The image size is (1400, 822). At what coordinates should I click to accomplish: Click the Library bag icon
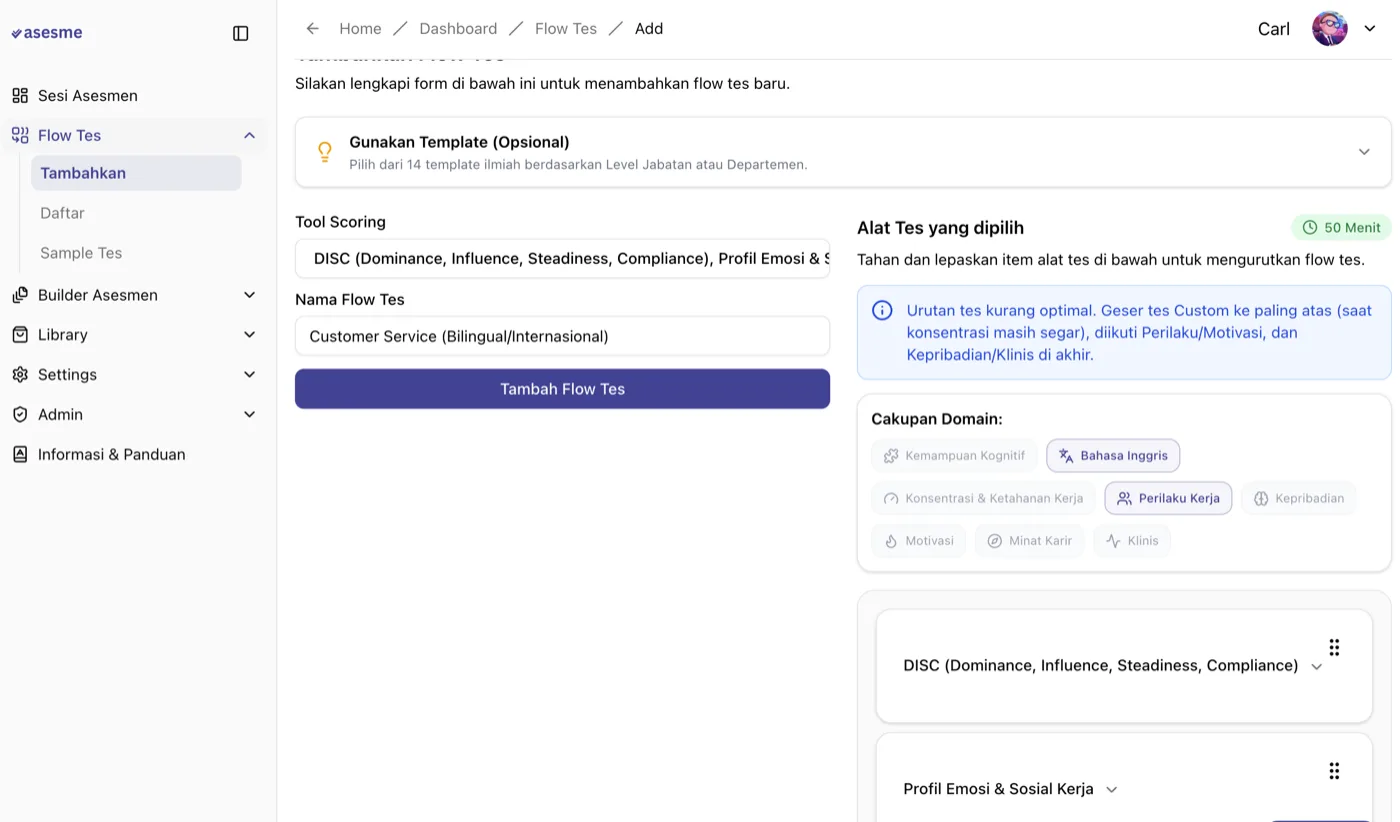click(x=20, y=335)
